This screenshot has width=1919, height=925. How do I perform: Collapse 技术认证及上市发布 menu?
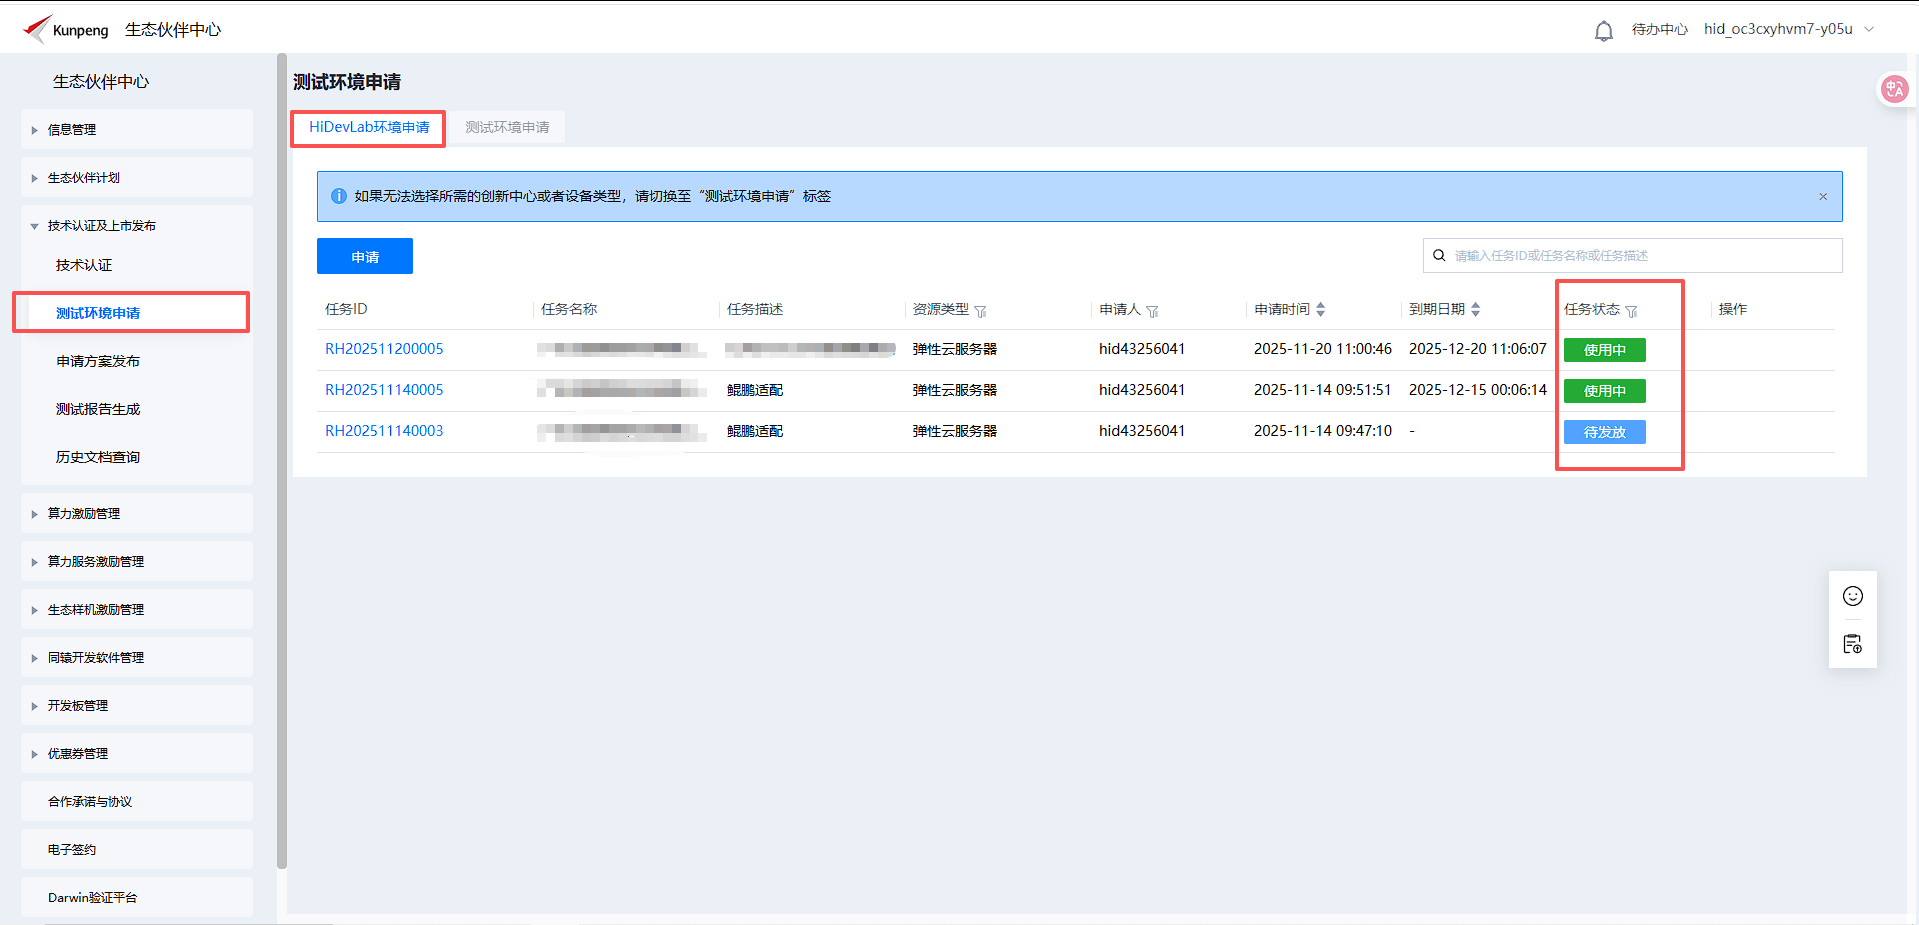tap(136, 225)
